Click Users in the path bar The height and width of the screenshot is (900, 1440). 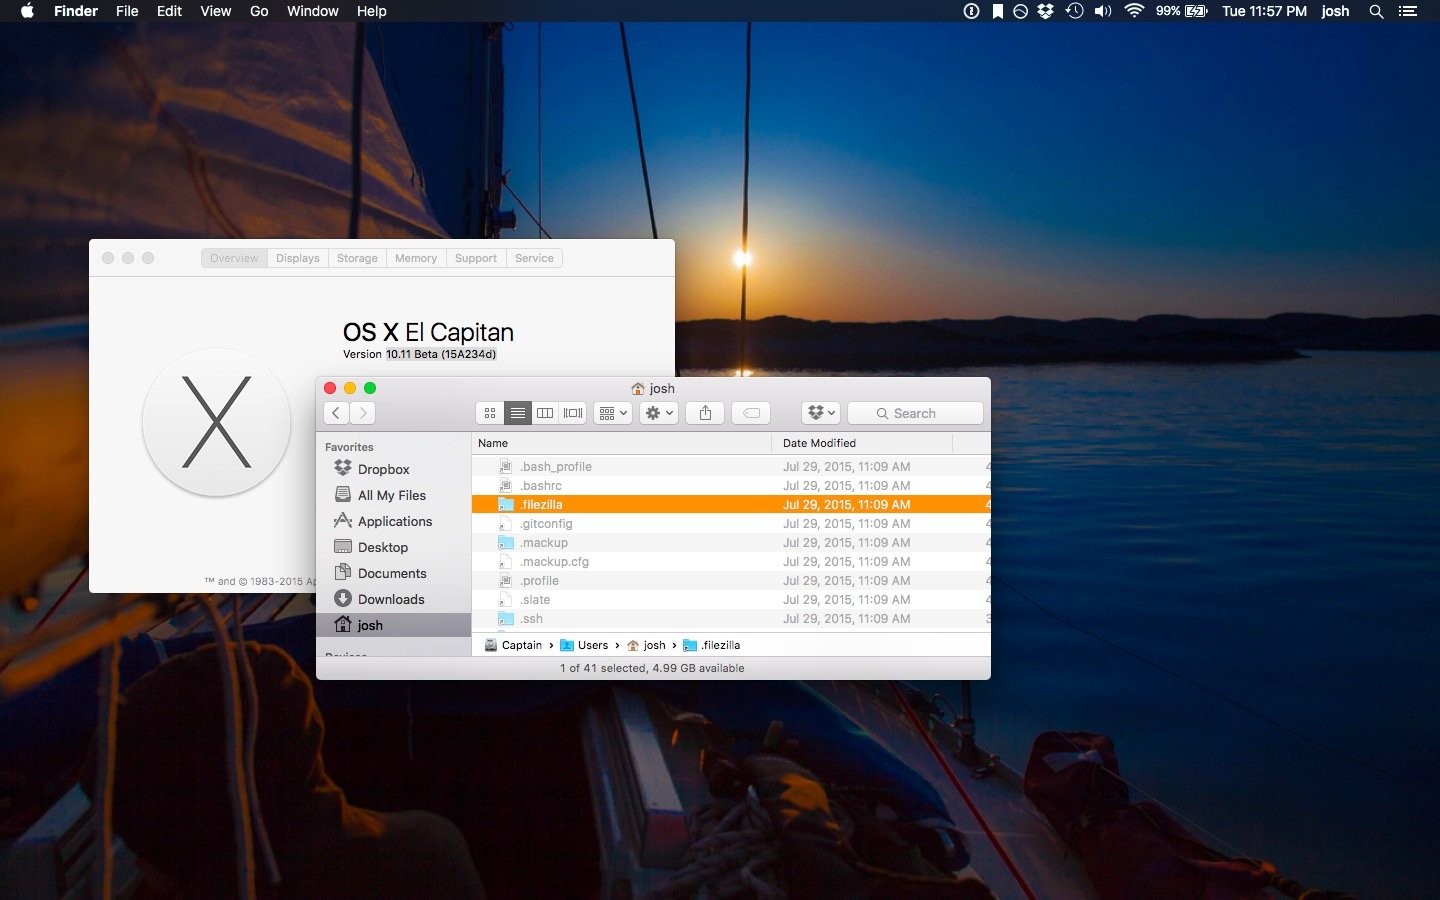click(584, 645)
